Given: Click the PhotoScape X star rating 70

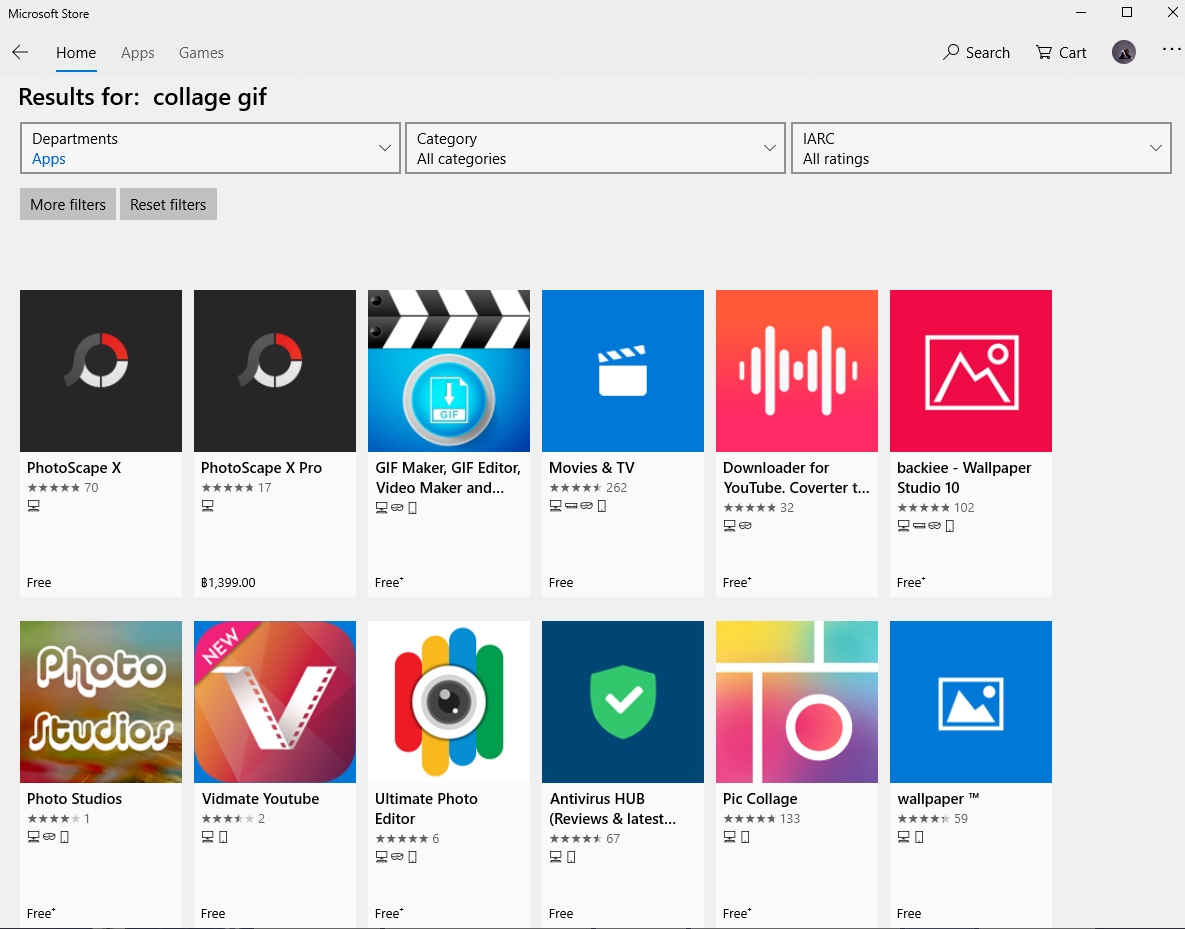Looking at the screenshot, I should coord(63,488).
